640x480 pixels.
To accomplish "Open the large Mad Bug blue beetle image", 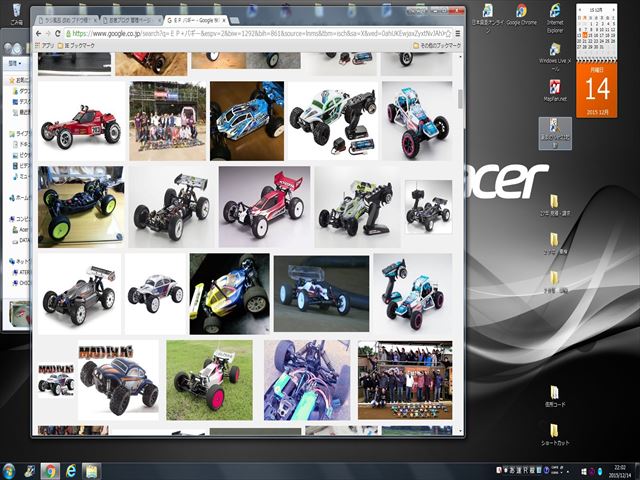I will point(118,380).
